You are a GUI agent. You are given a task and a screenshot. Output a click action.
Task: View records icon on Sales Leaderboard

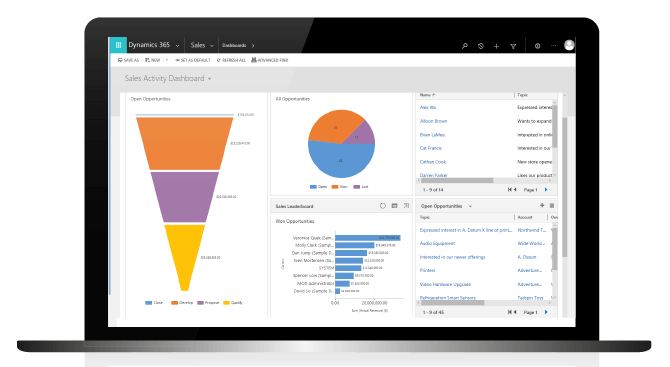(394, 206)
